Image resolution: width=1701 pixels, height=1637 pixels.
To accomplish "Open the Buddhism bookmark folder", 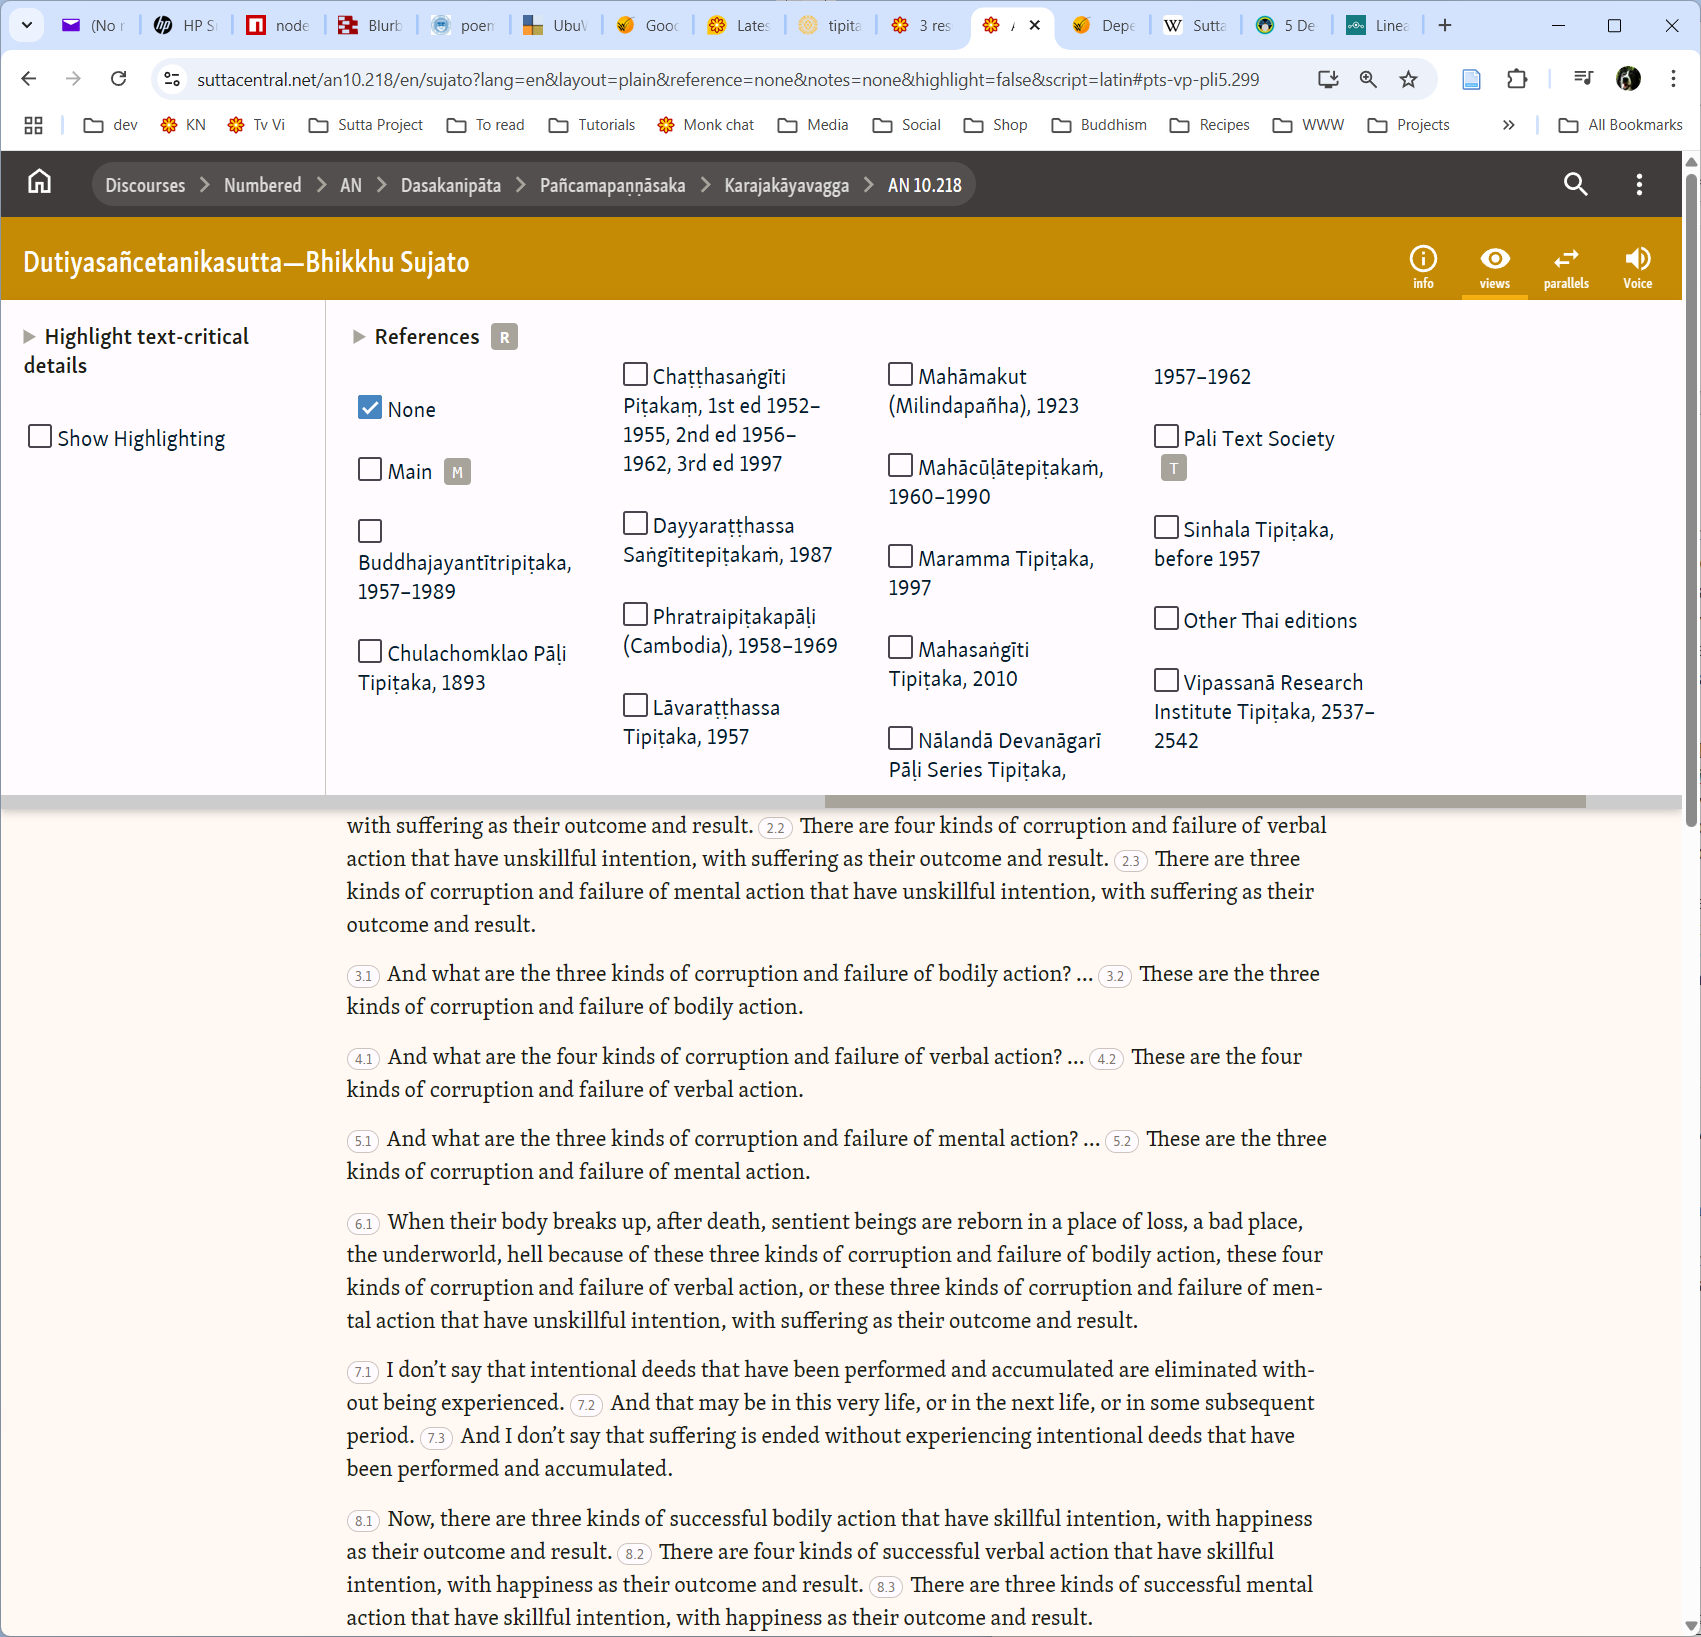I will 1099,125.
